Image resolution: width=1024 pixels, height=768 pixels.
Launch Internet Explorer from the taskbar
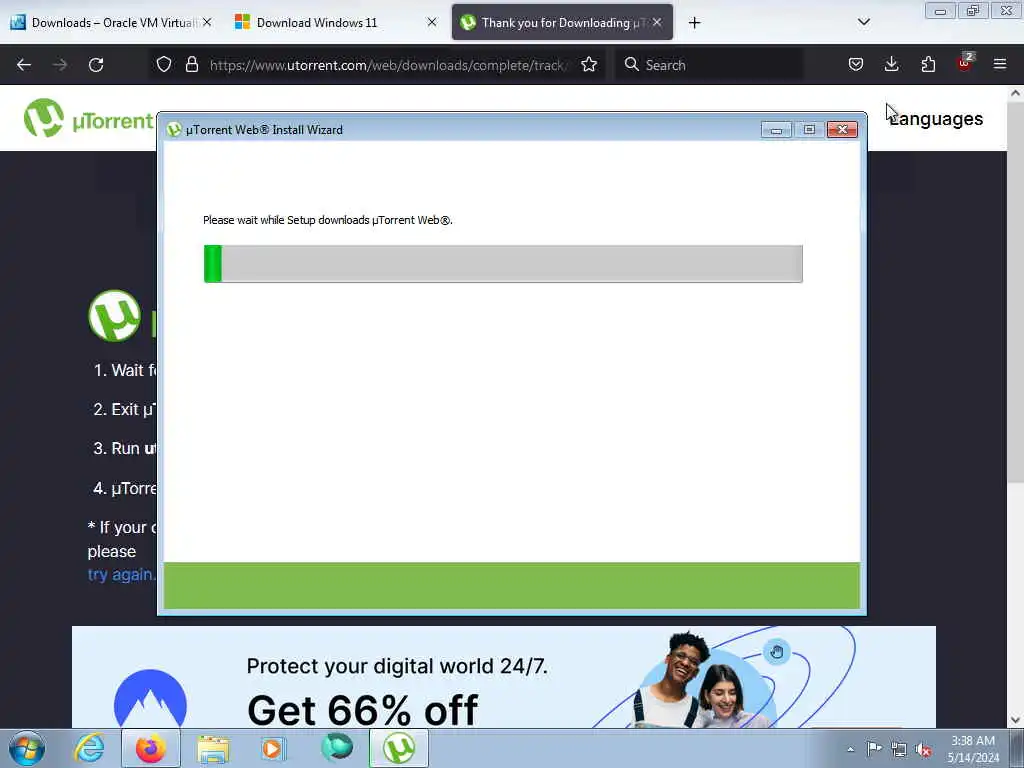(x=89, y=748)
